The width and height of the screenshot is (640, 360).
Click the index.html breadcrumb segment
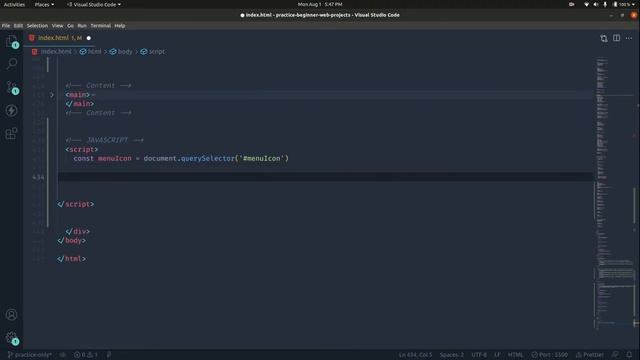52,52
